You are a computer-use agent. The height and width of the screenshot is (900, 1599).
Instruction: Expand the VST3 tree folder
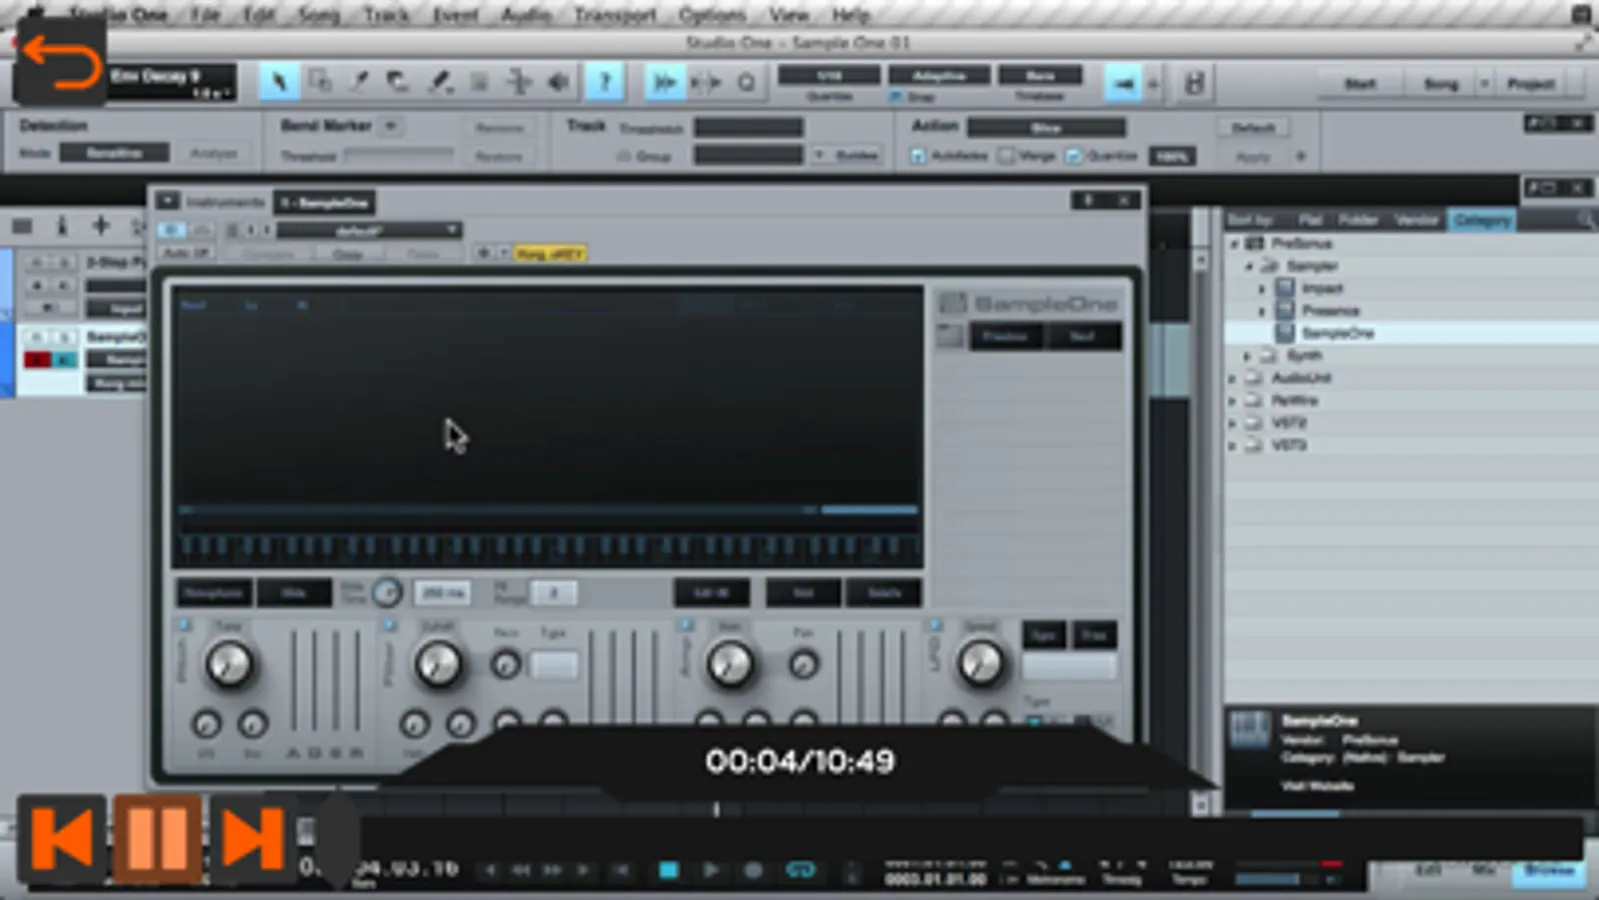tap(1233, 445)
